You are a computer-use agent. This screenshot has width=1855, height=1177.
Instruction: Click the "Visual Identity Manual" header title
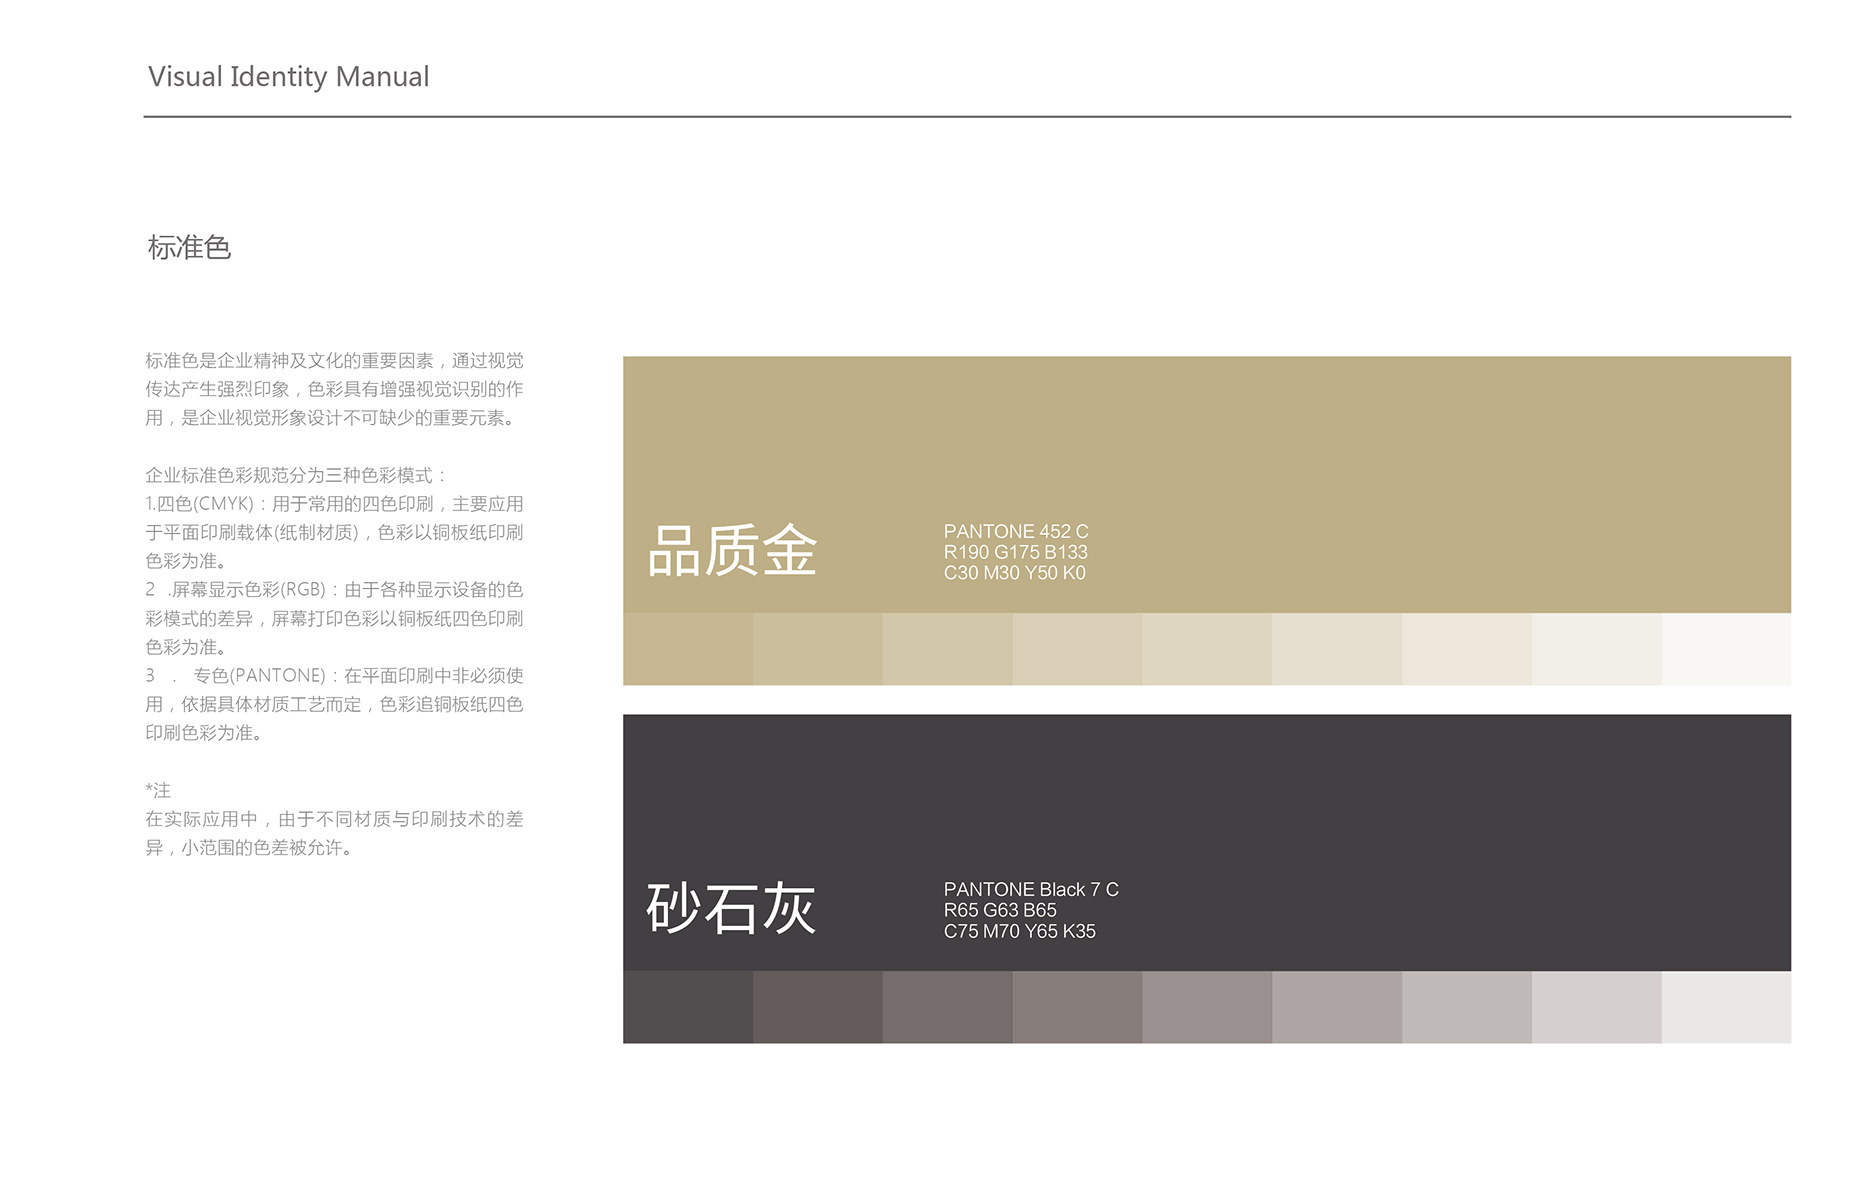pyautogui.click(x=288, y=77)
